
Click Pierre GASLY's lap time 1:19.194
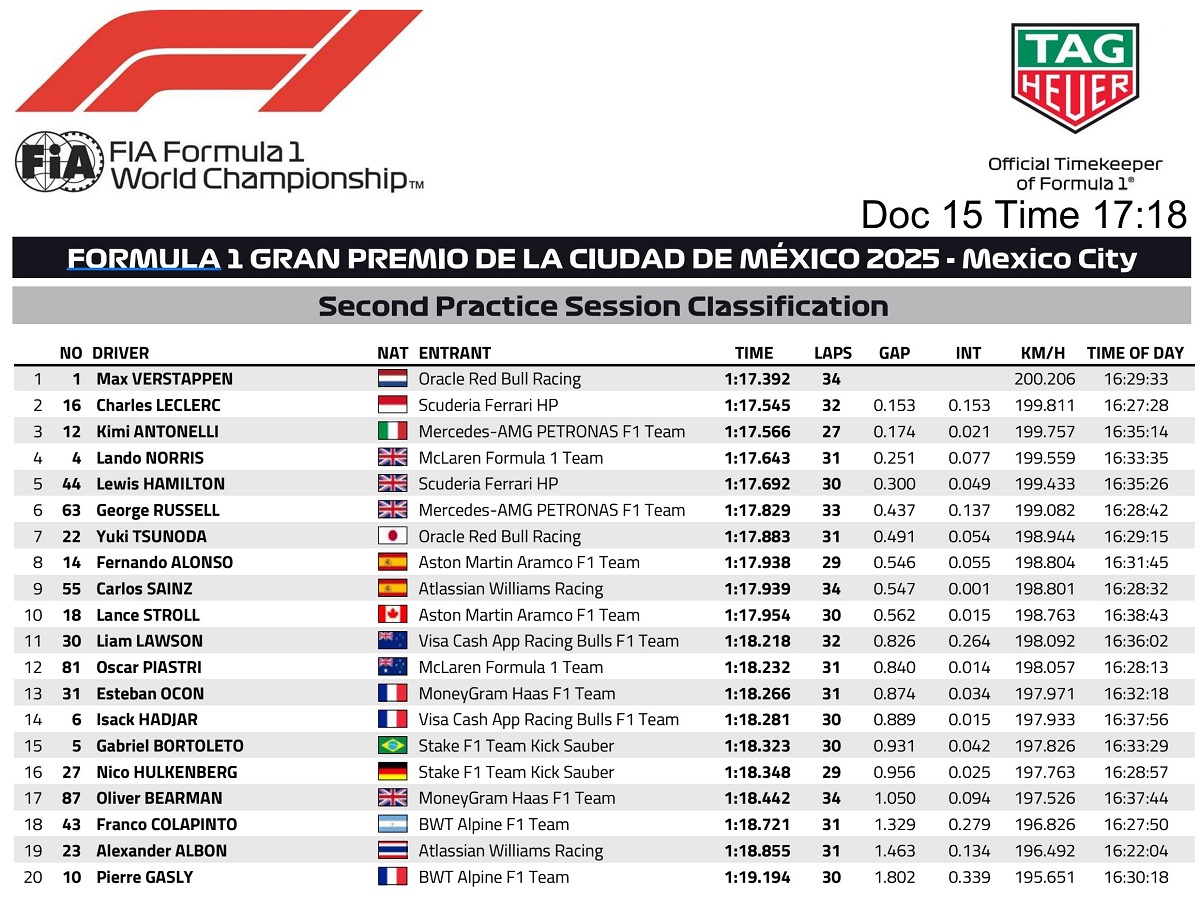pos(757,877)
